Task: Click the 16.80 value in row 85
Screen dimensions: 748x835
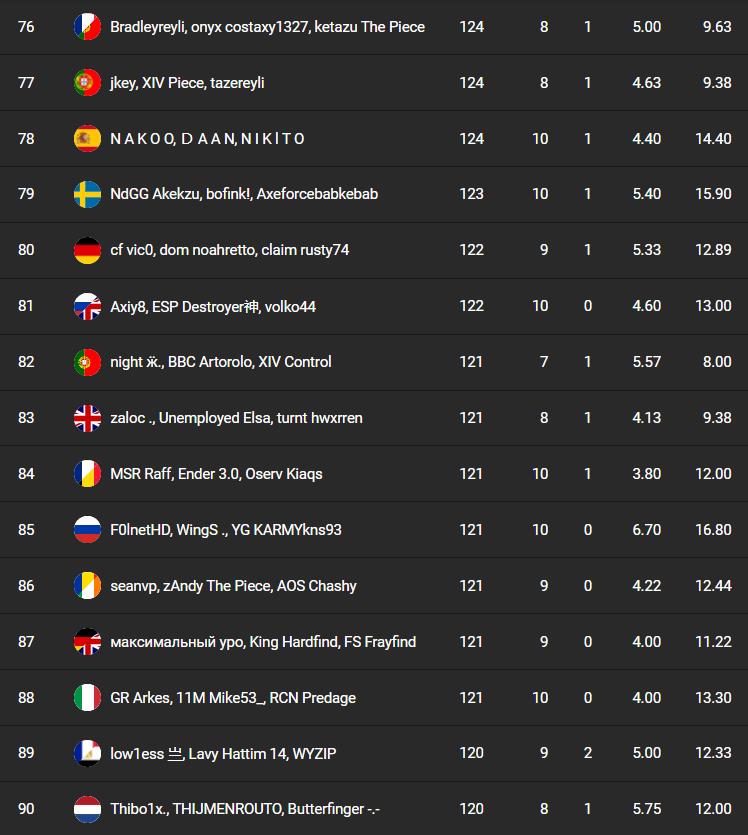Action: [x=717, y=530]
